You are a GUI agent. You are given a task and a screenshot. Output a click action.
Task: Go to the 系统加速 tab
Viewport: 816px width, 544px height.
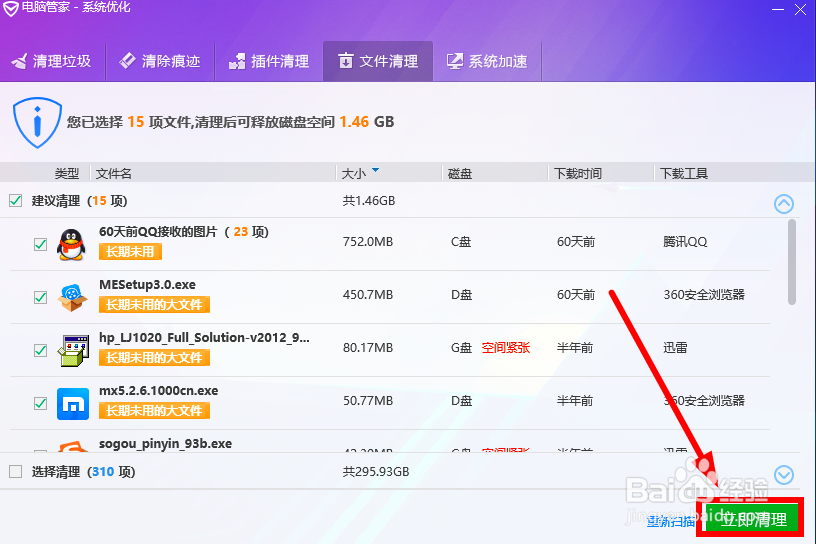pos(487,61)
